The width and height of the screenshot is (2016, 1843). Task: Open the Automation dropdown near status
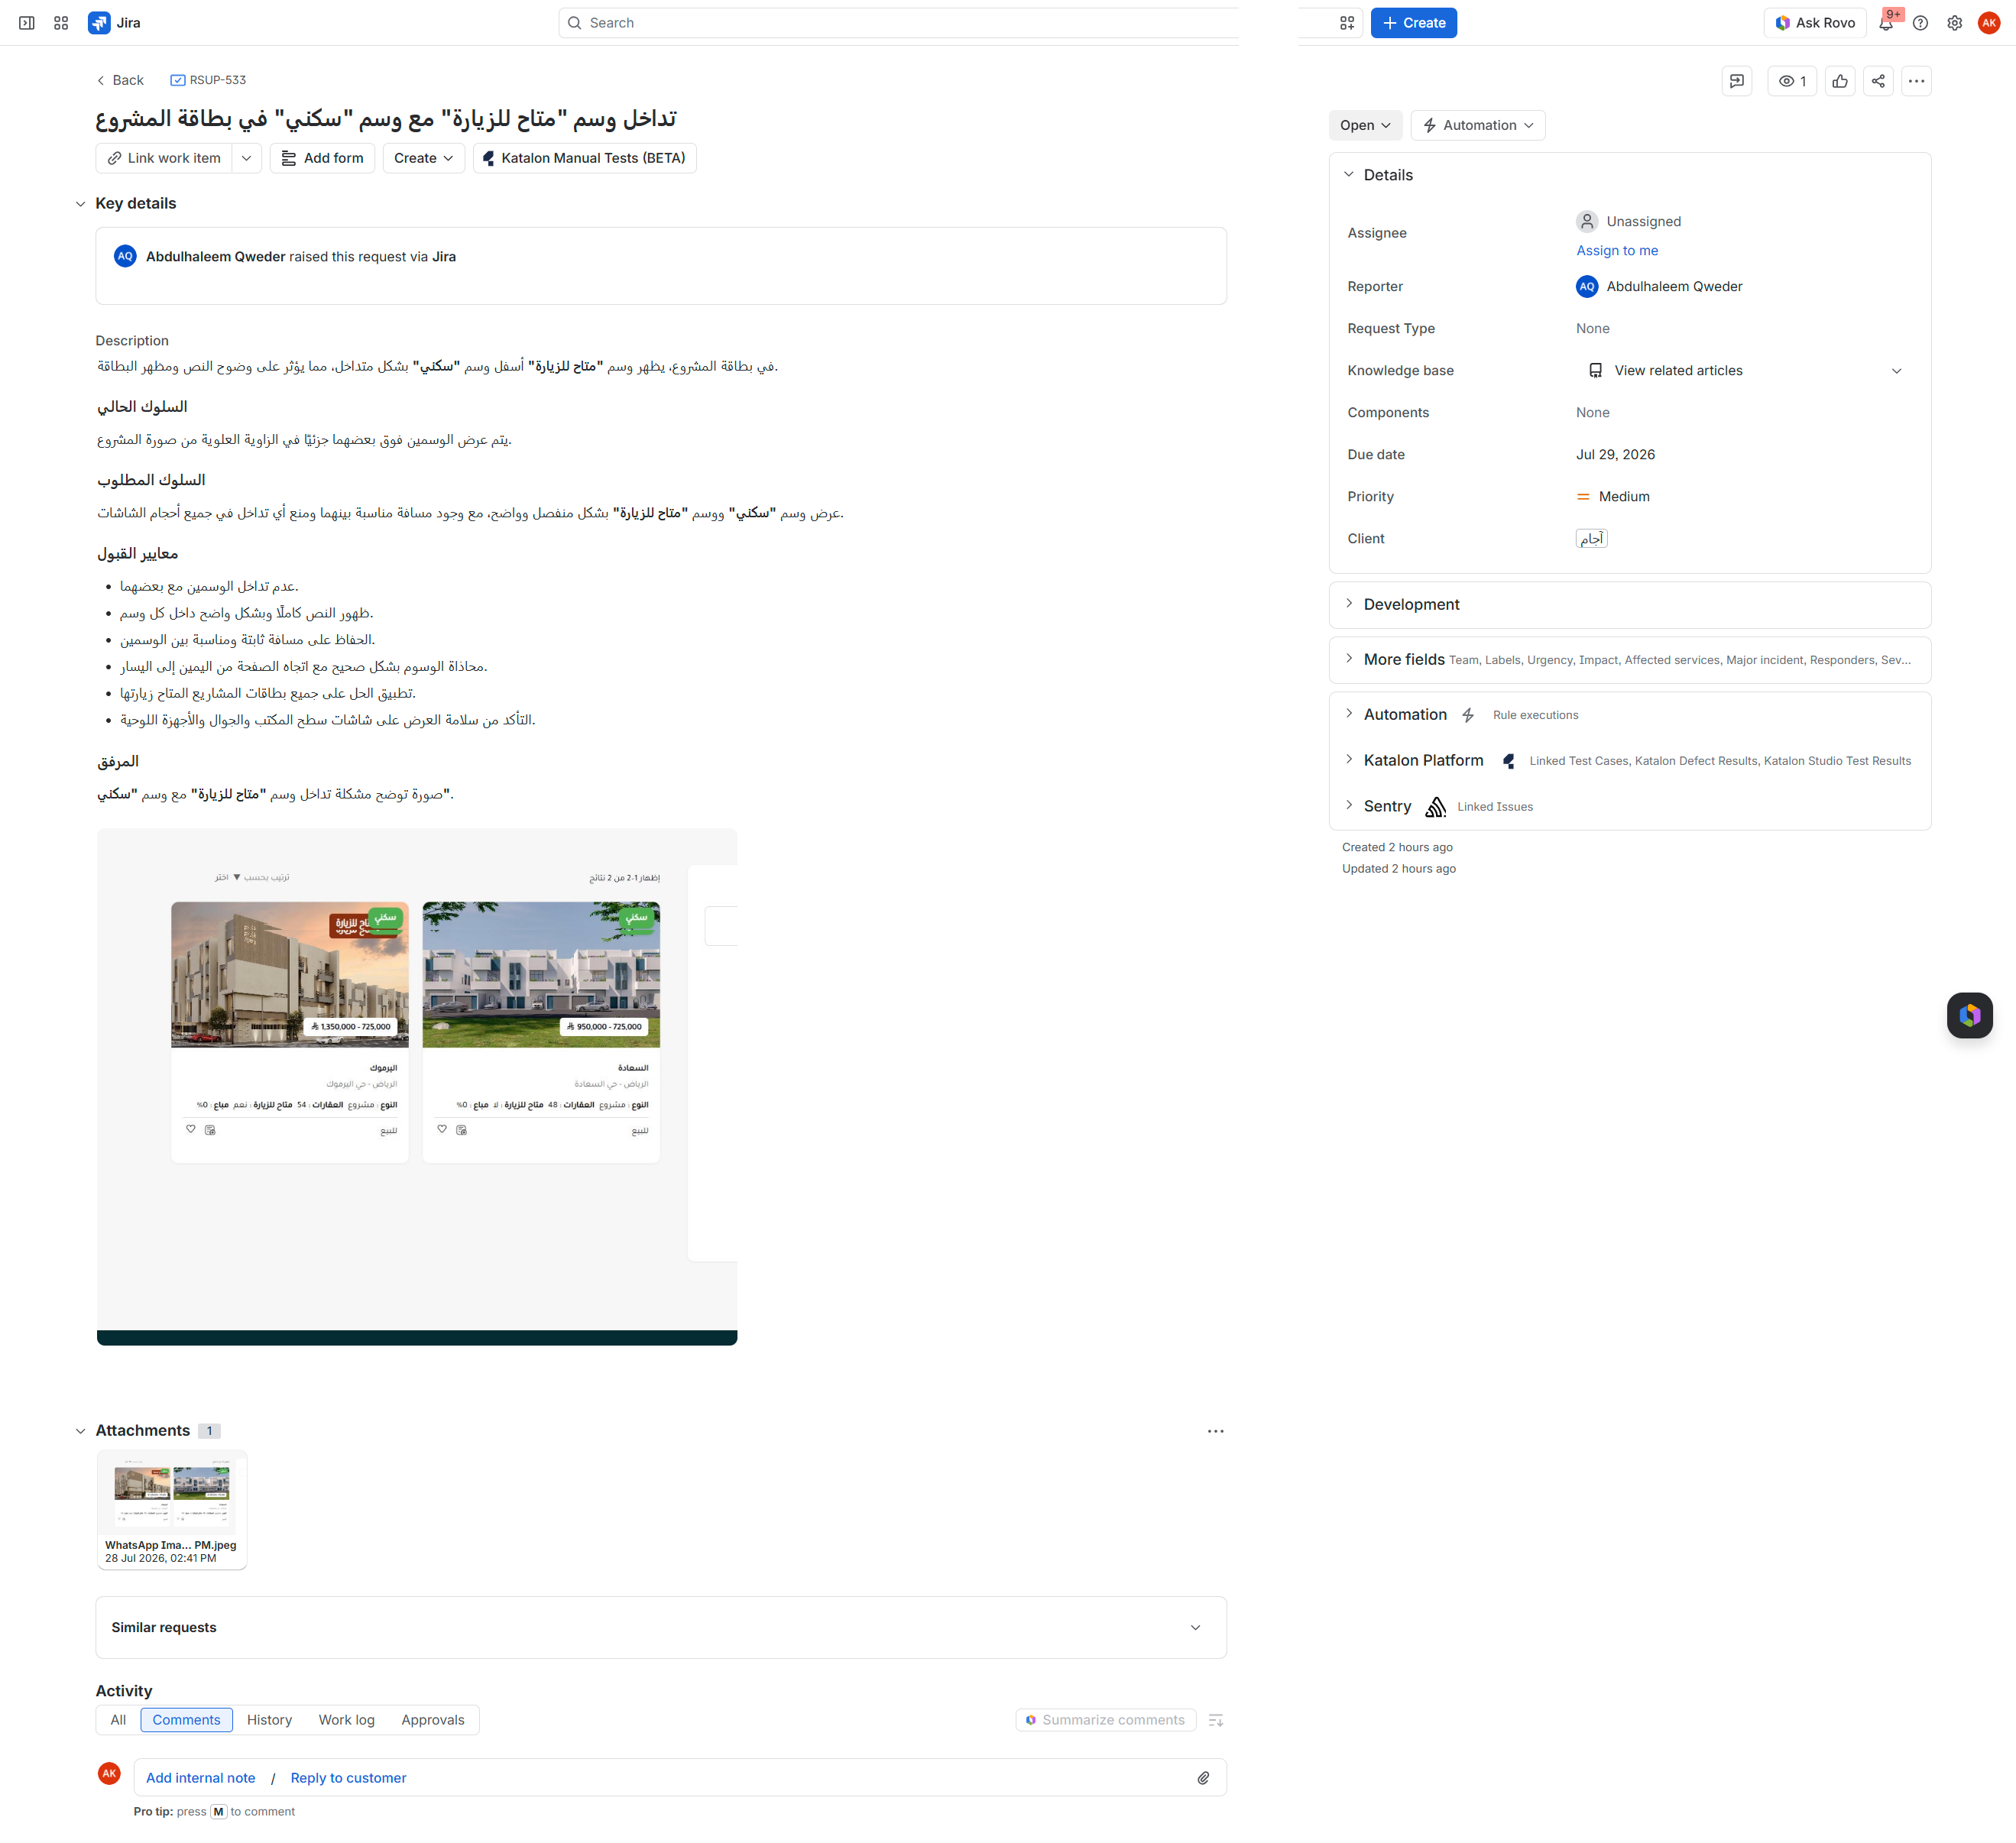(x=1477, y=125)
